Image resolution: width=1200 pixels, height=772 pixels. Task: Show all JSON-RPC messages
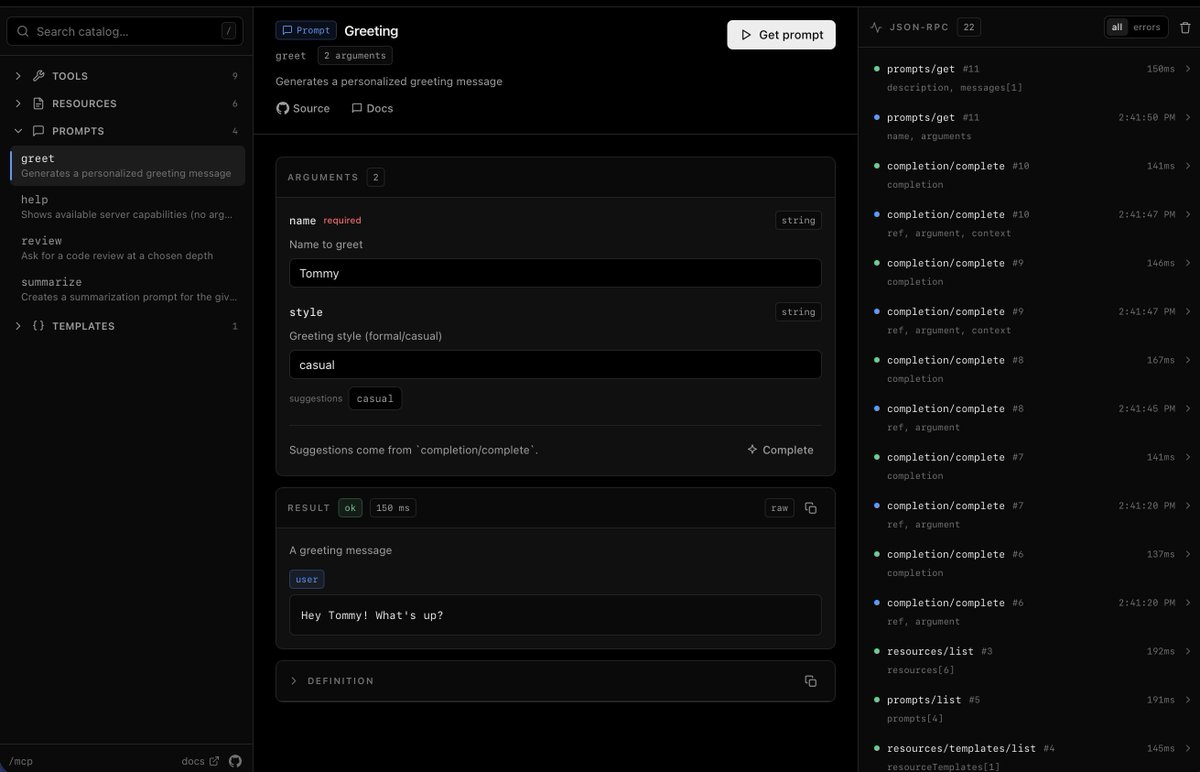coord(1117,27)
